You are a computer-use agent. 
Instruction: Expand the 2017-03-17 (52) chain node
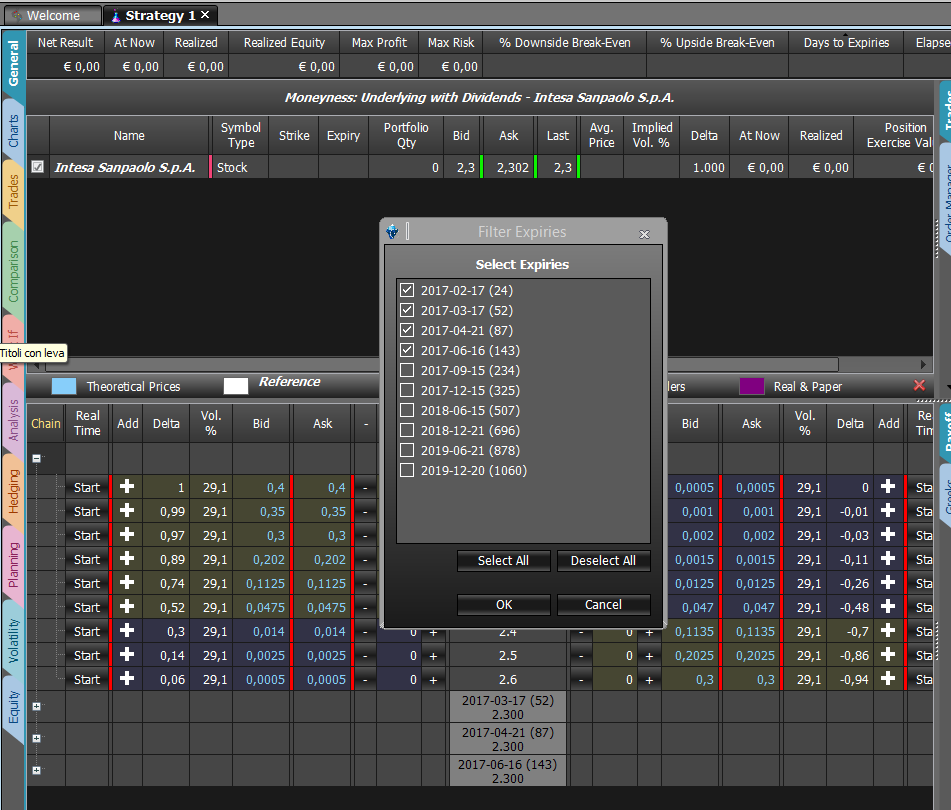tap(36, 706)
